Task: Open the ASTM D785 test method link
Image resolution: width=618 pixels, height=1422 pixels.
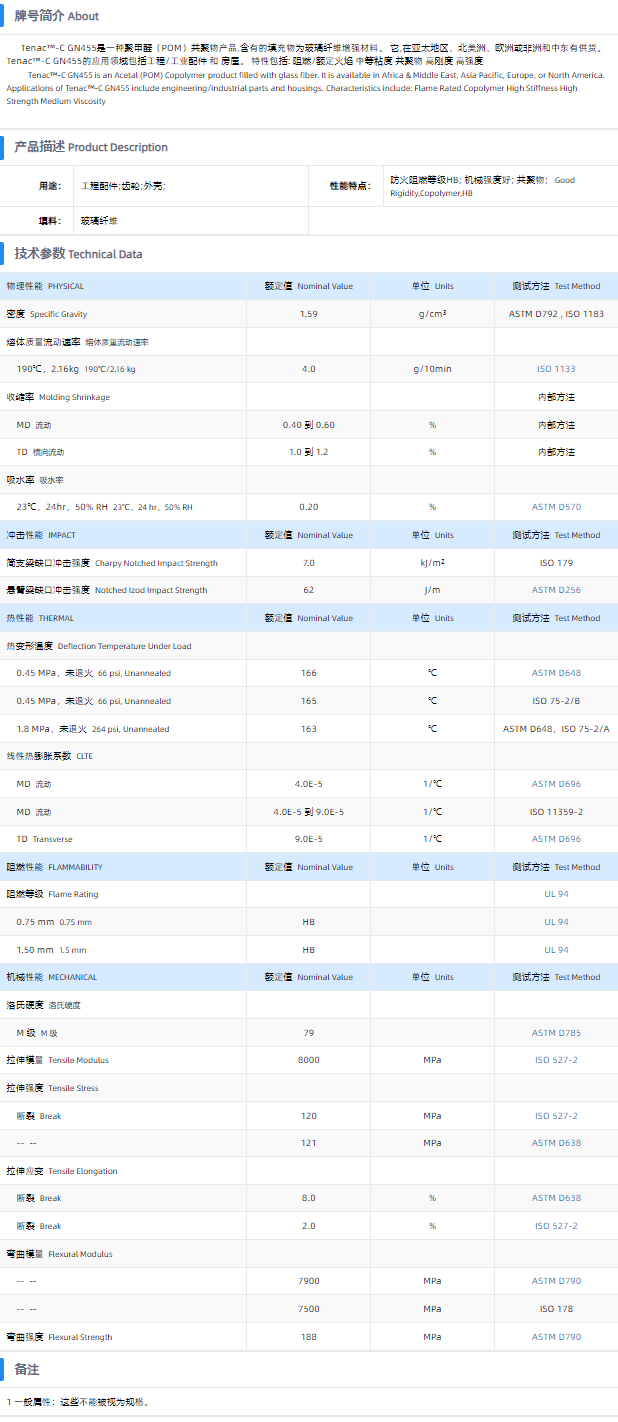Action: (556, 1033)
